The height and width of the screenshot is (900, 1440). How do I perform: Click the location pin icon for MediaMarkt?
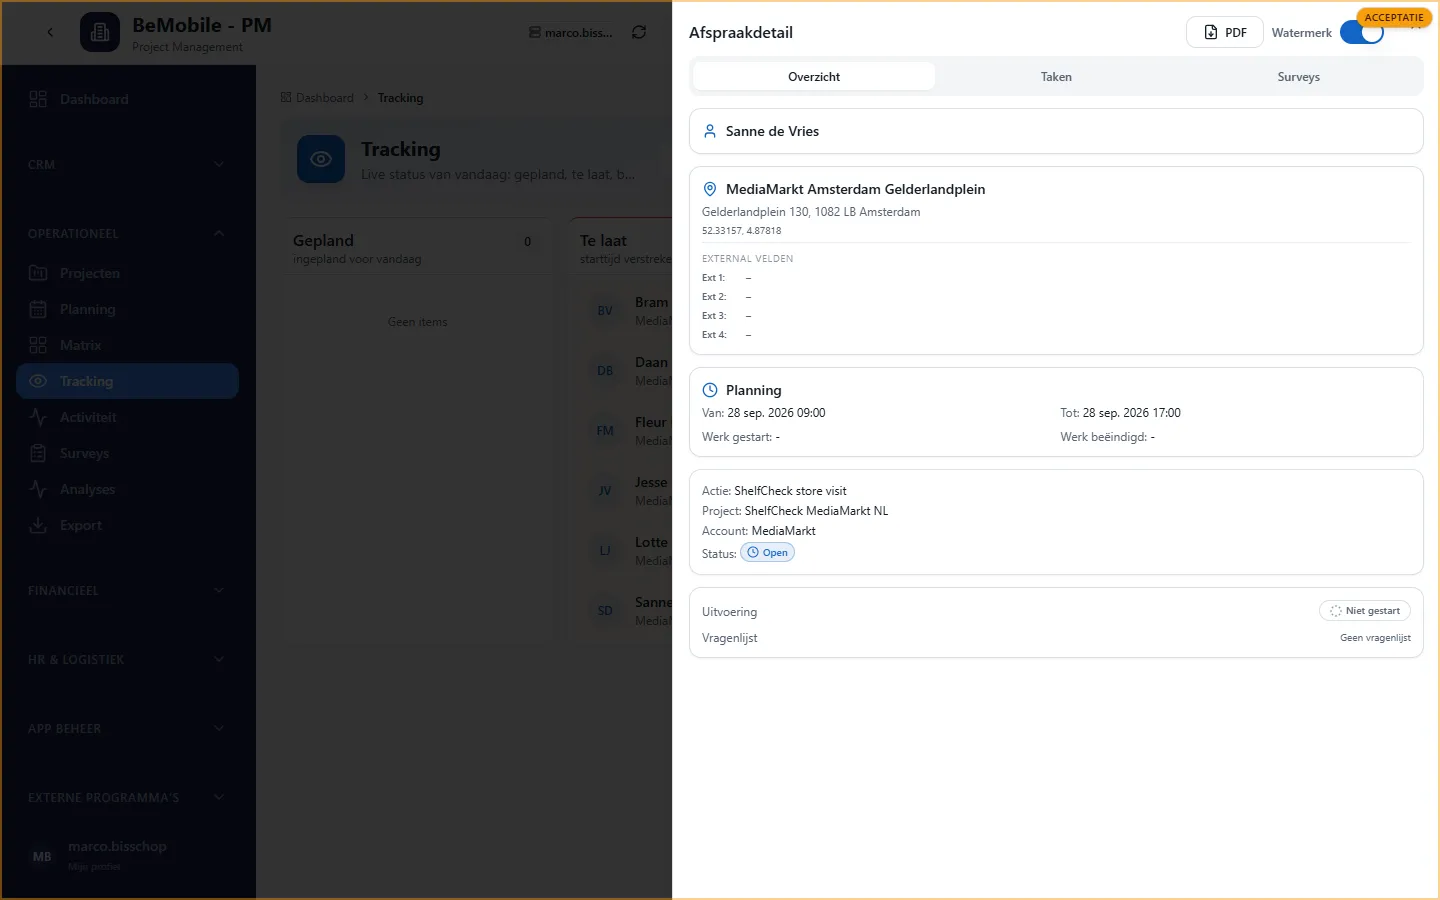(710, 189)
